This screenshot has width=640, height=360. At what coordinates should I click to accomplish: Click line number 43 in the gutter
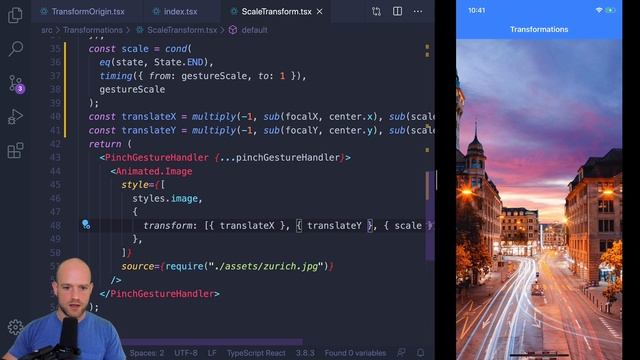55,158
